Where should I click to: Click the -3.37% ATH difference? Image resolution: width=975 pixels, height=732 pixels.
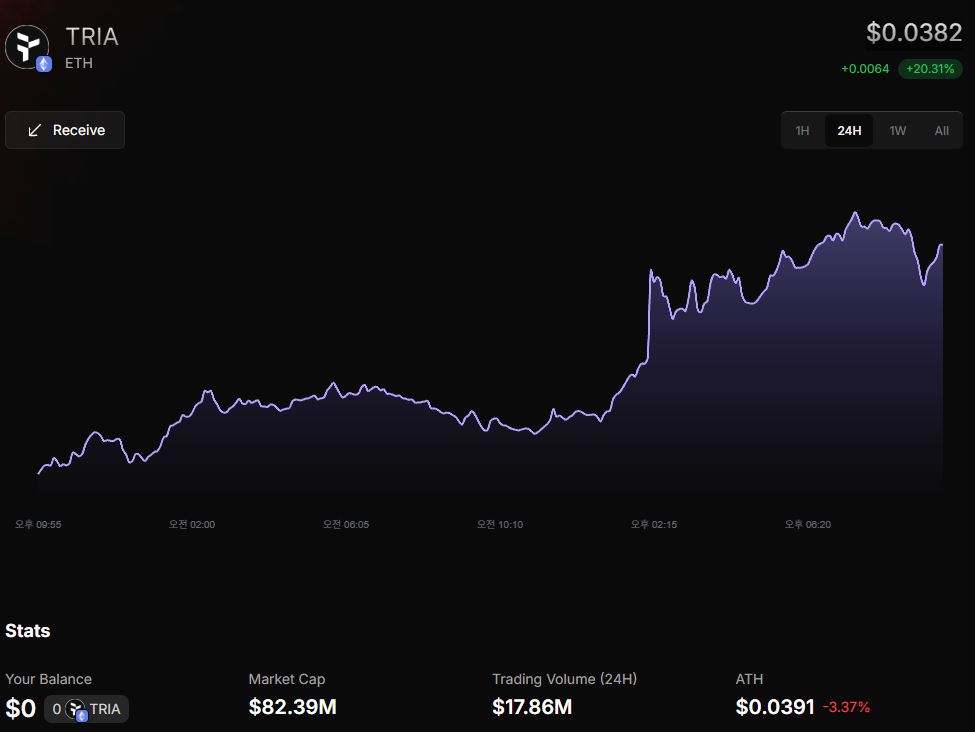pos(846,707)
